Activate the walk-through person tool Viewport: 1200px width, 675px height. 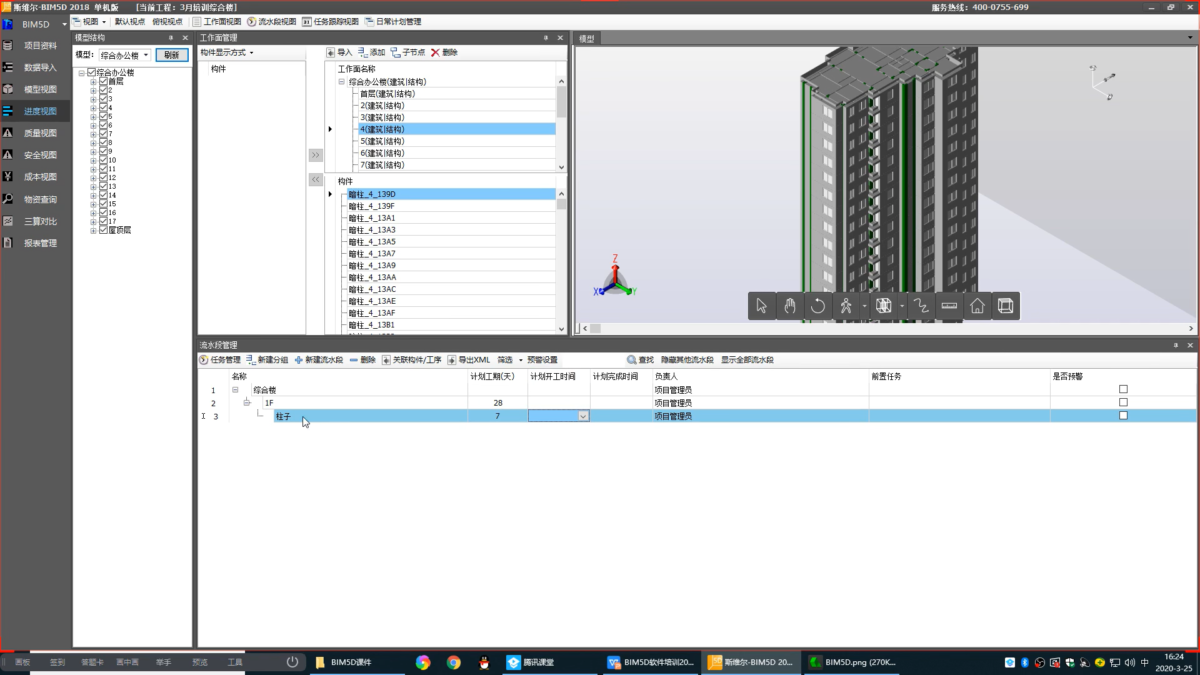tap(846, 306)
